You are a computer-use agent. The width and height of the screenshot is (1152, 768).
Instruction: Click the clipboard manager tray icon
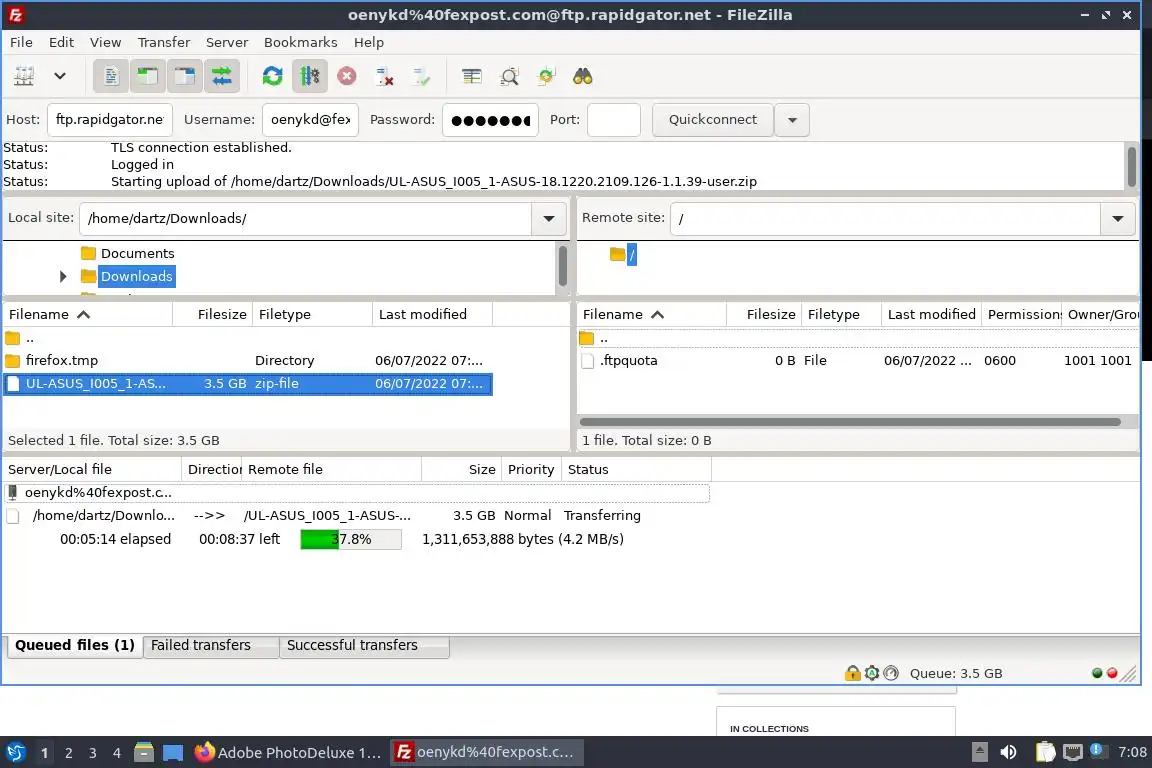1045,752
